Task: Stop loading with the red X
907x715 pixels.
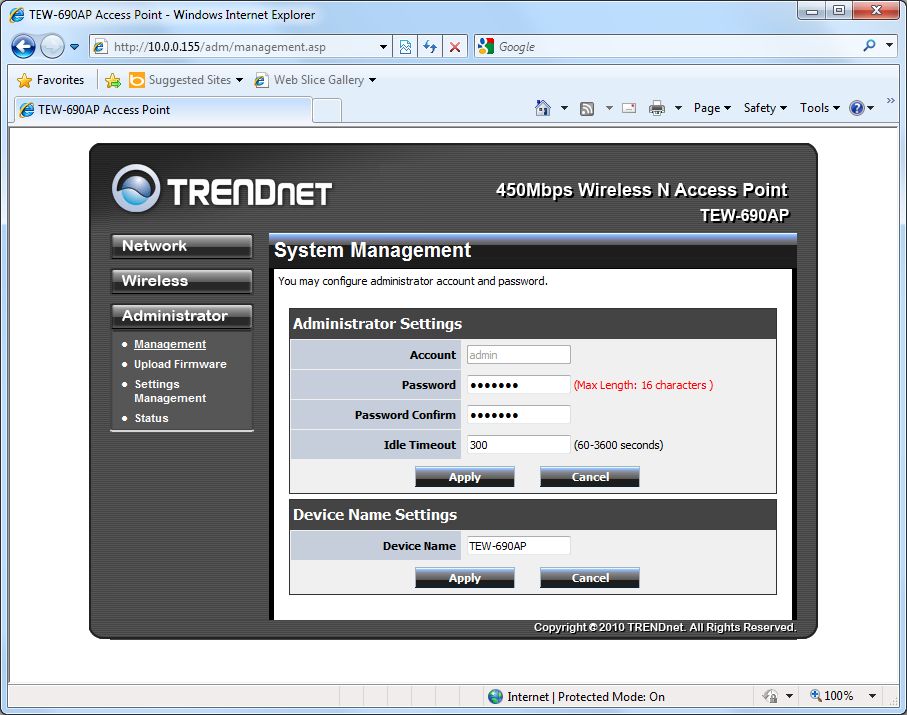Action: pos(455,47)
